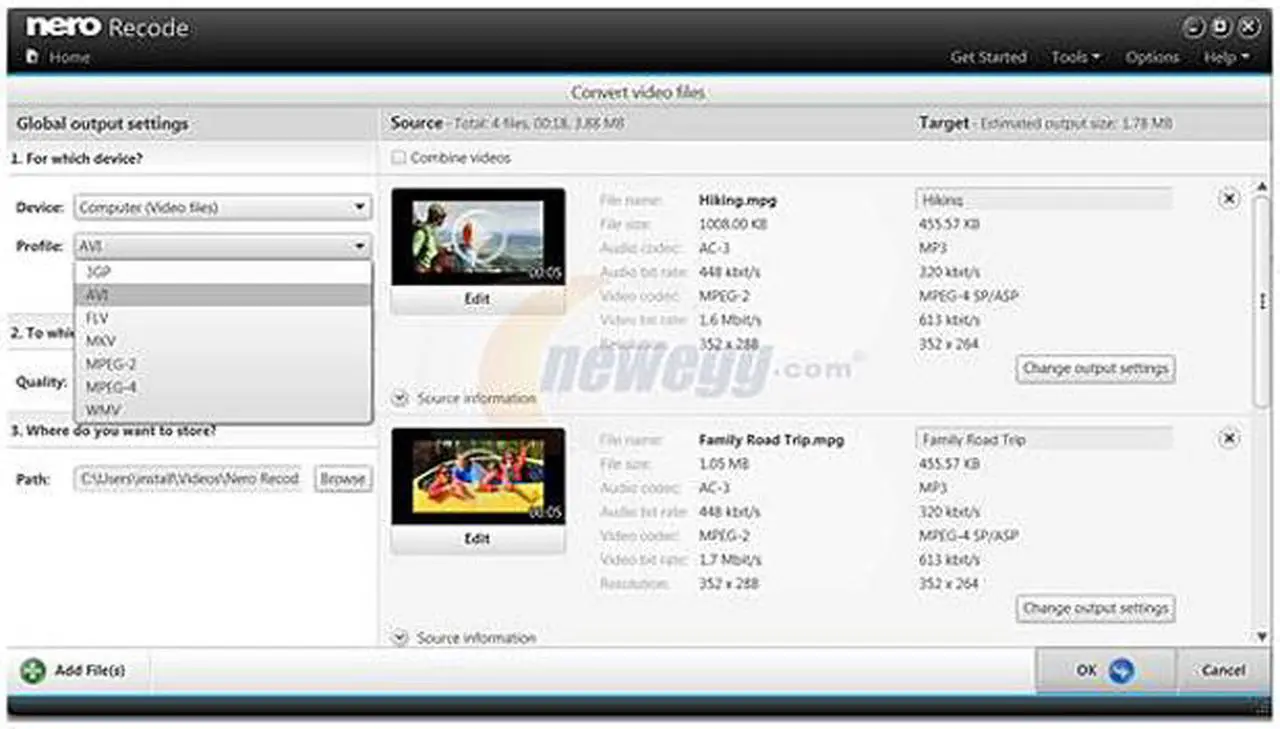Select 3GP from the profile list
The image size is (1280, 729).
coord(223,272)
